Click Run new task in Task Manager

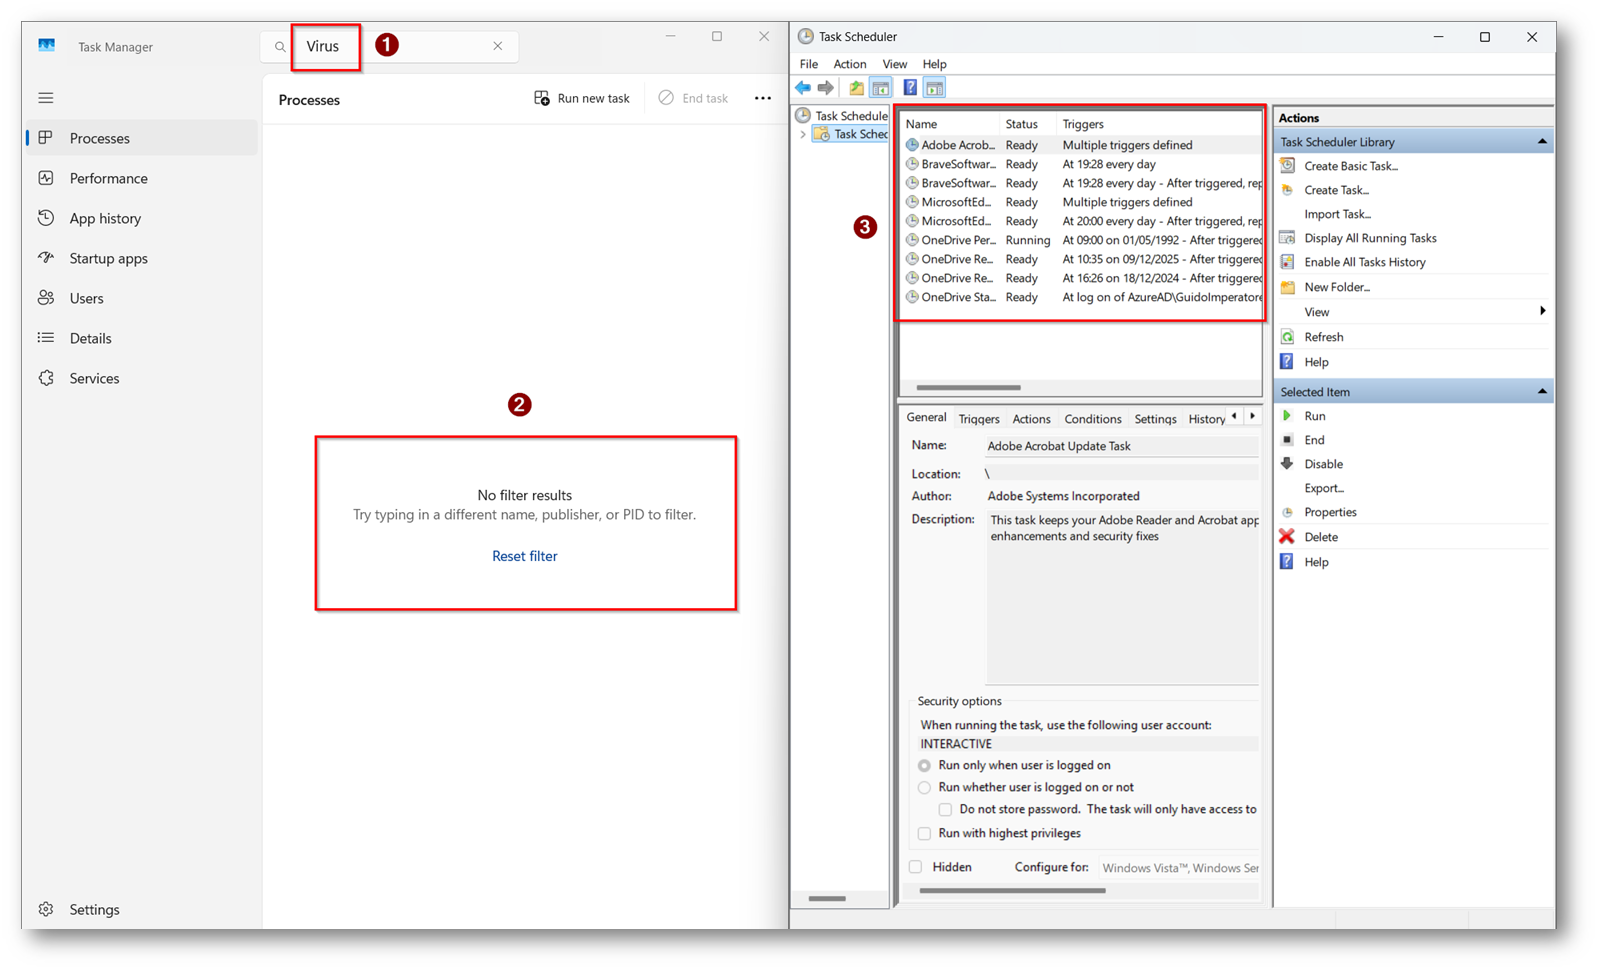click(582, 98)
